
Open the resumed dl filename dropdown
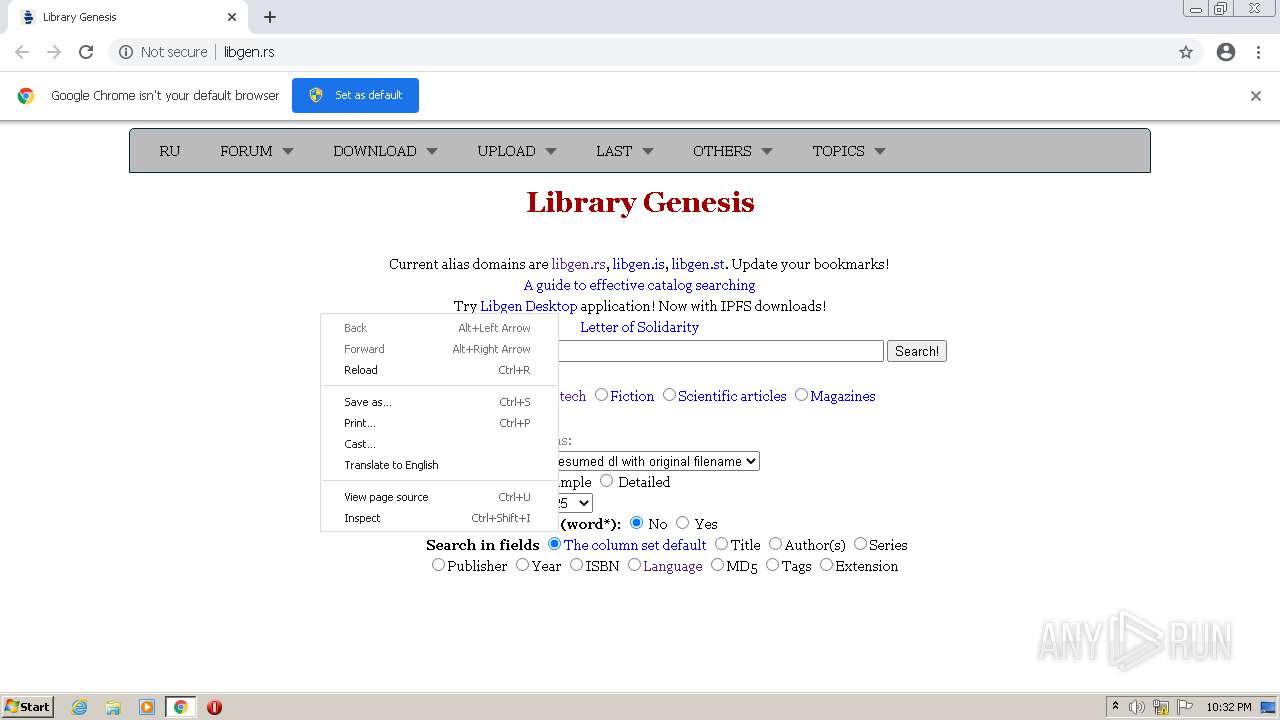click(659, 461)
